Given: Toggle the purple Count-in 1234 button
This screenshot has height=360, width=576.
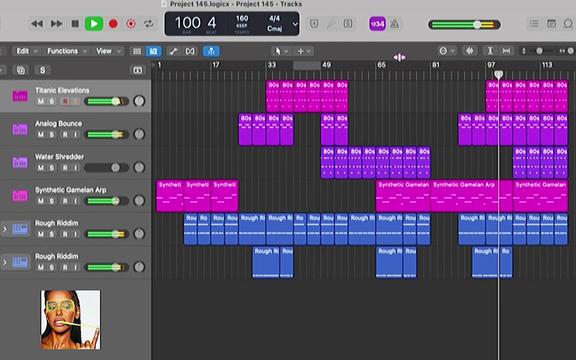Looking at the screenshot, I should tap(377, 24).
